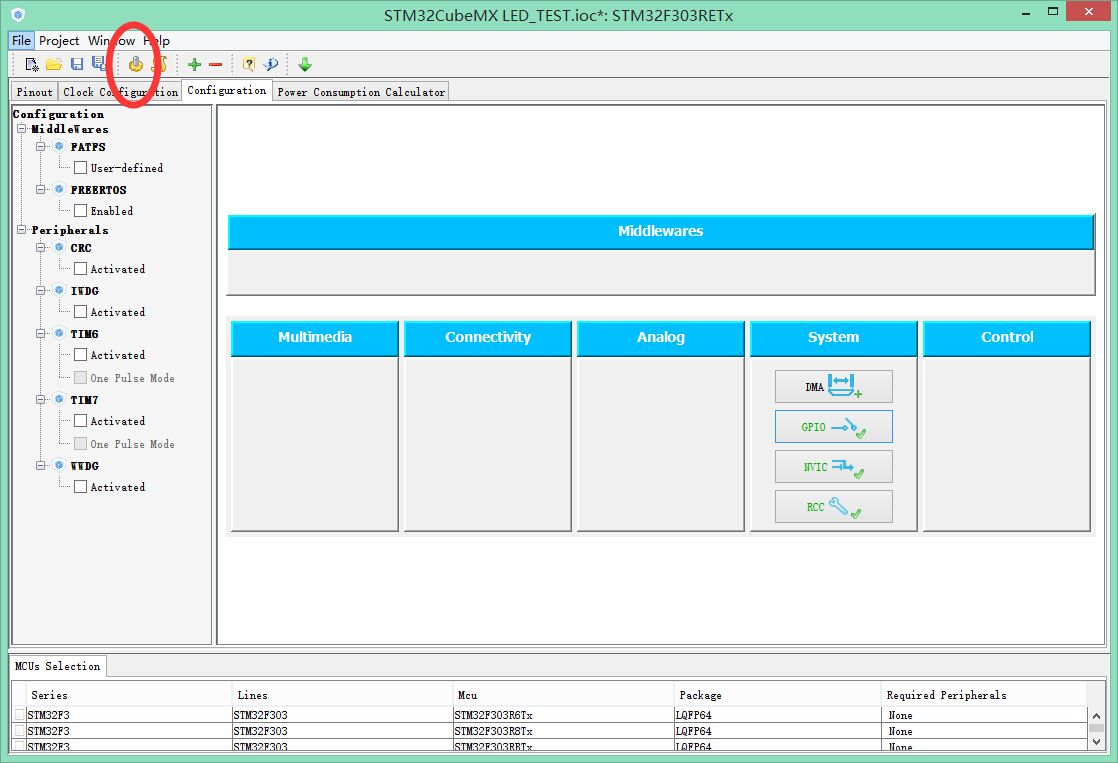Screen dimensions: 1118x763
Task: Click the yellow question mark help icon
Action: click(x=248, y=65)
